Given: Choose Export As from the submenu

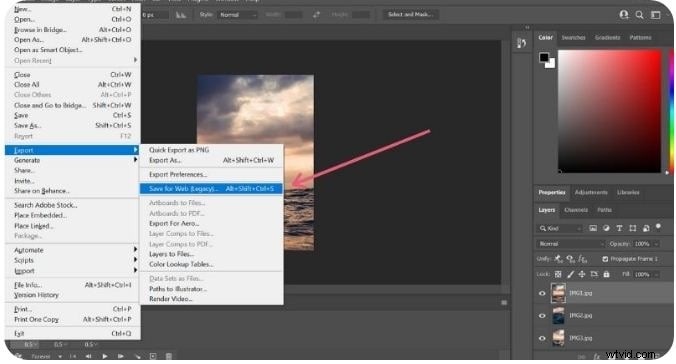Looking at the screenshot, I should (x=211, y=160).
